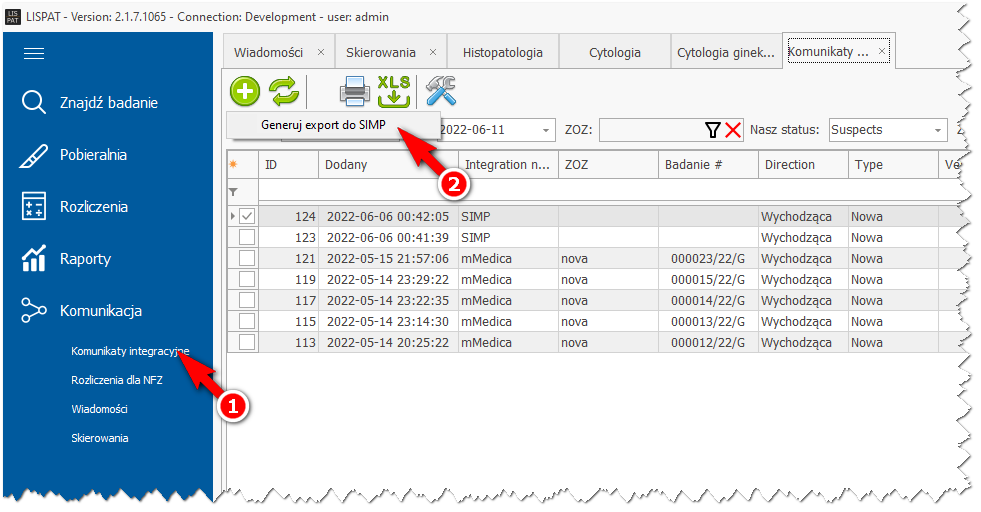
Task: Click the printer icon in toolbar
Action: click(355, 91)
